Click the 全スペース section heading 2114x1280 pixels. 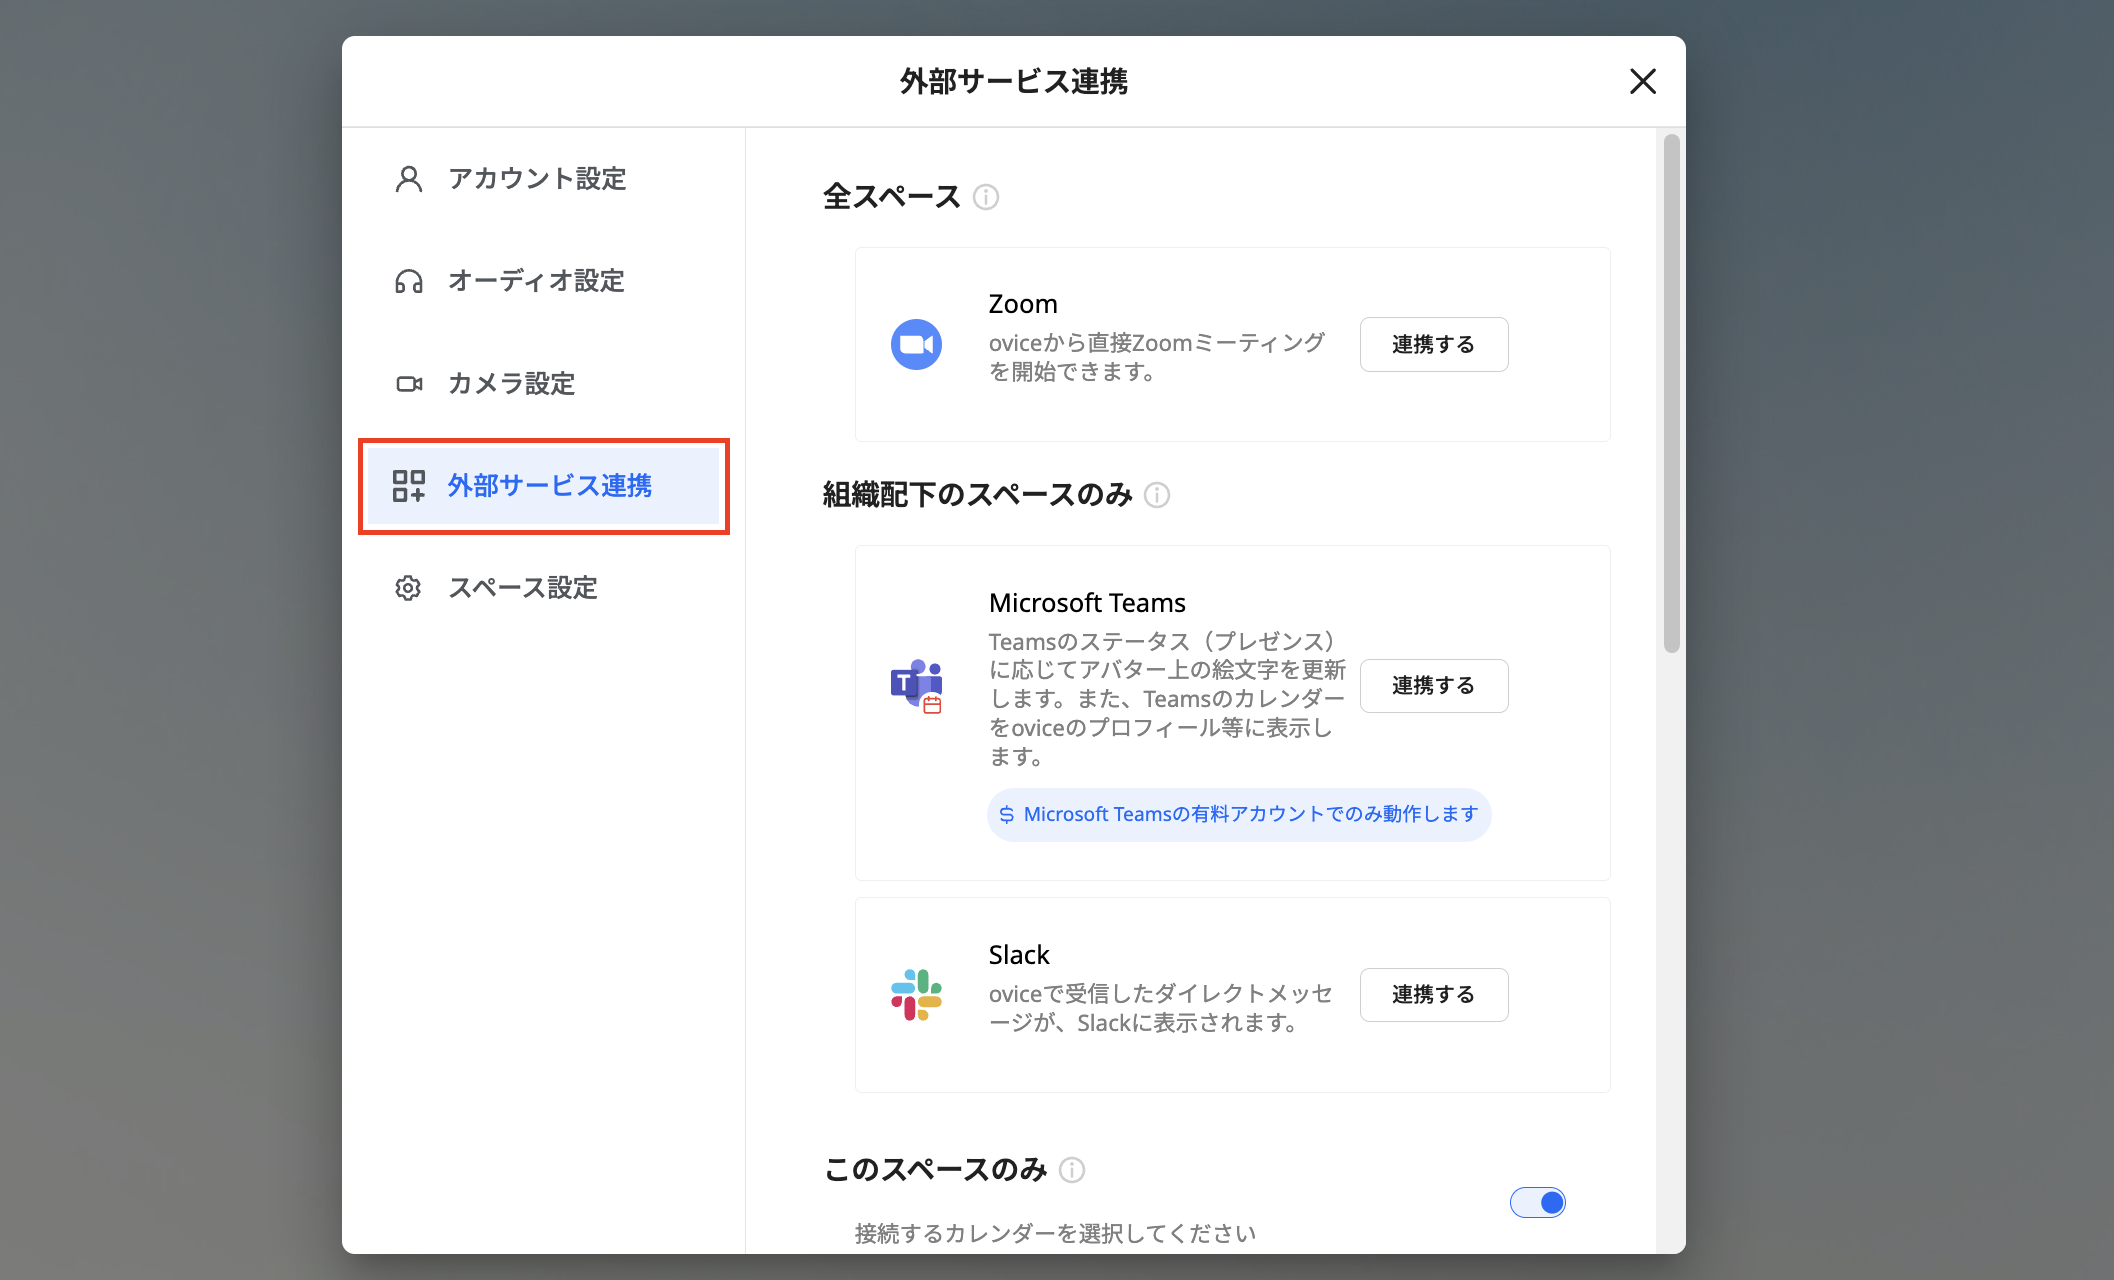coord(892,197)
